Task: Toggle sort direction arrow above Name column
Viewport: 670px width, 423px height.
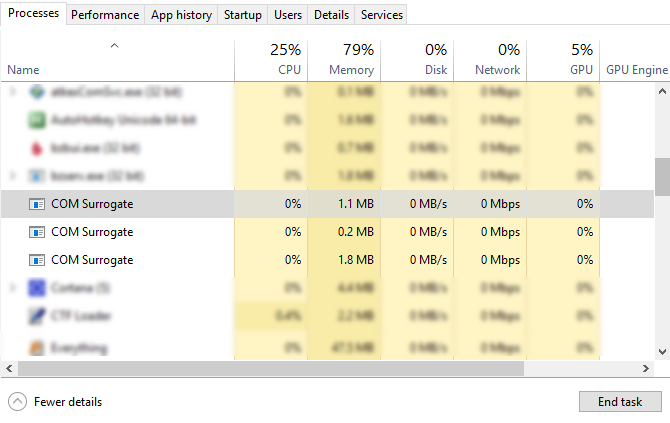Action: click(x=115, y=45)
